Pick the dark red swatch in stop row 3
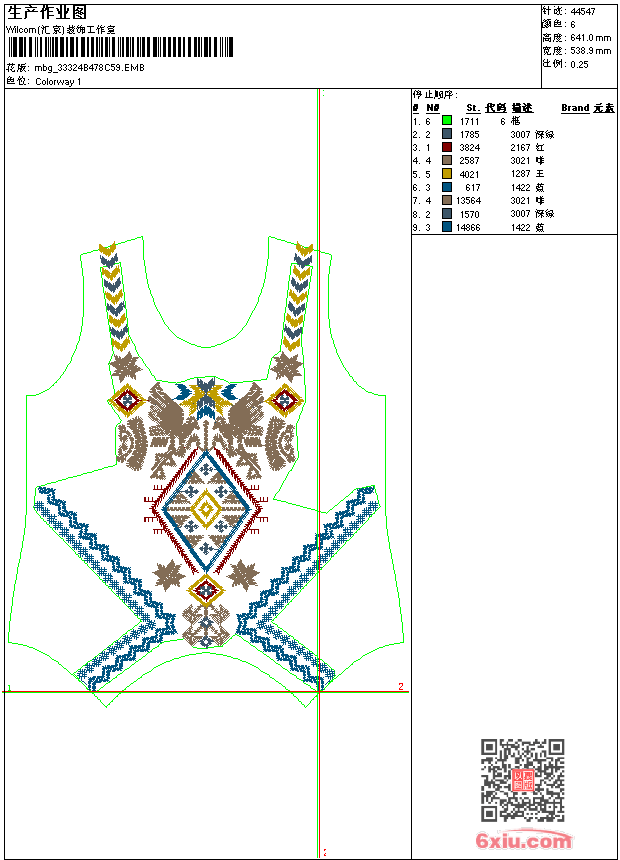Screen dimensions: 620x860 447,147
